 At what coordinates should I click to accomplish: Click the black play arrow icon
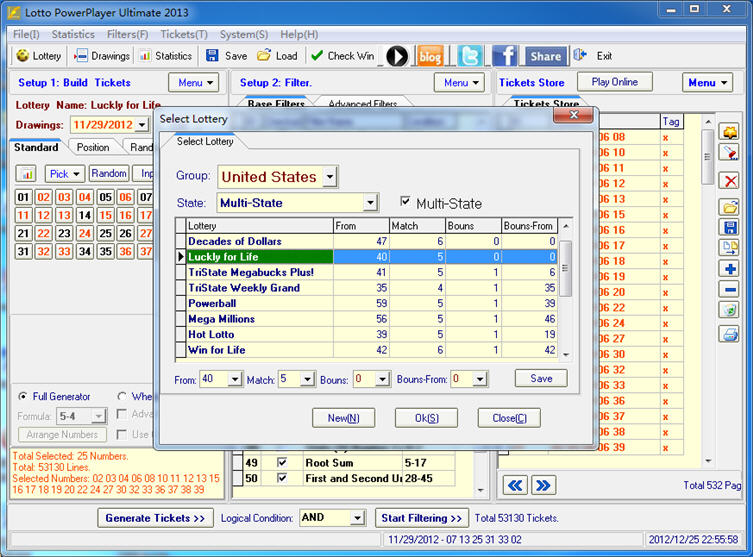click(x=397, y=56)
